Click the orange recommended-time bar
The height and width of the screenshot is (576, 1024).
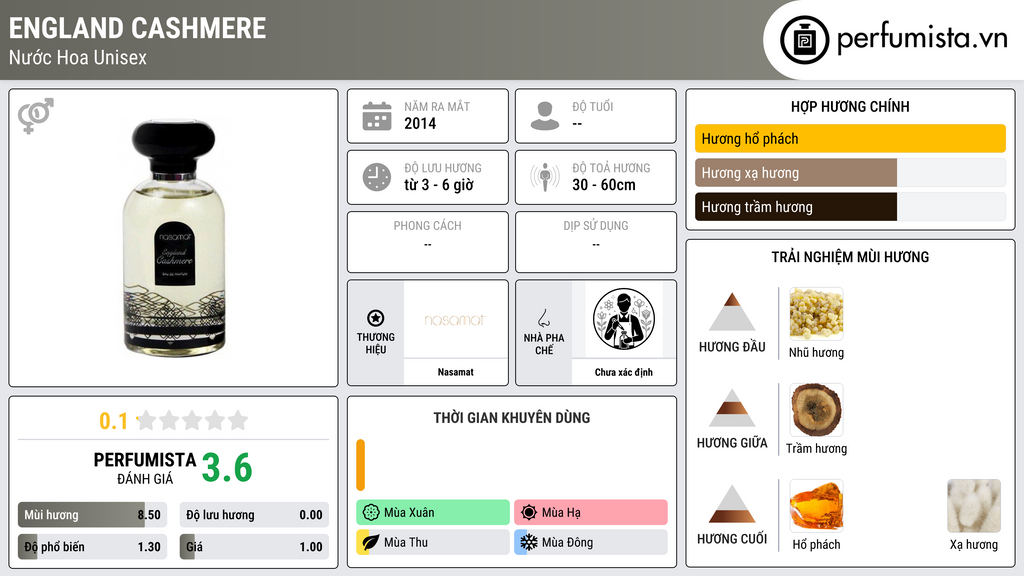[360, 465]
